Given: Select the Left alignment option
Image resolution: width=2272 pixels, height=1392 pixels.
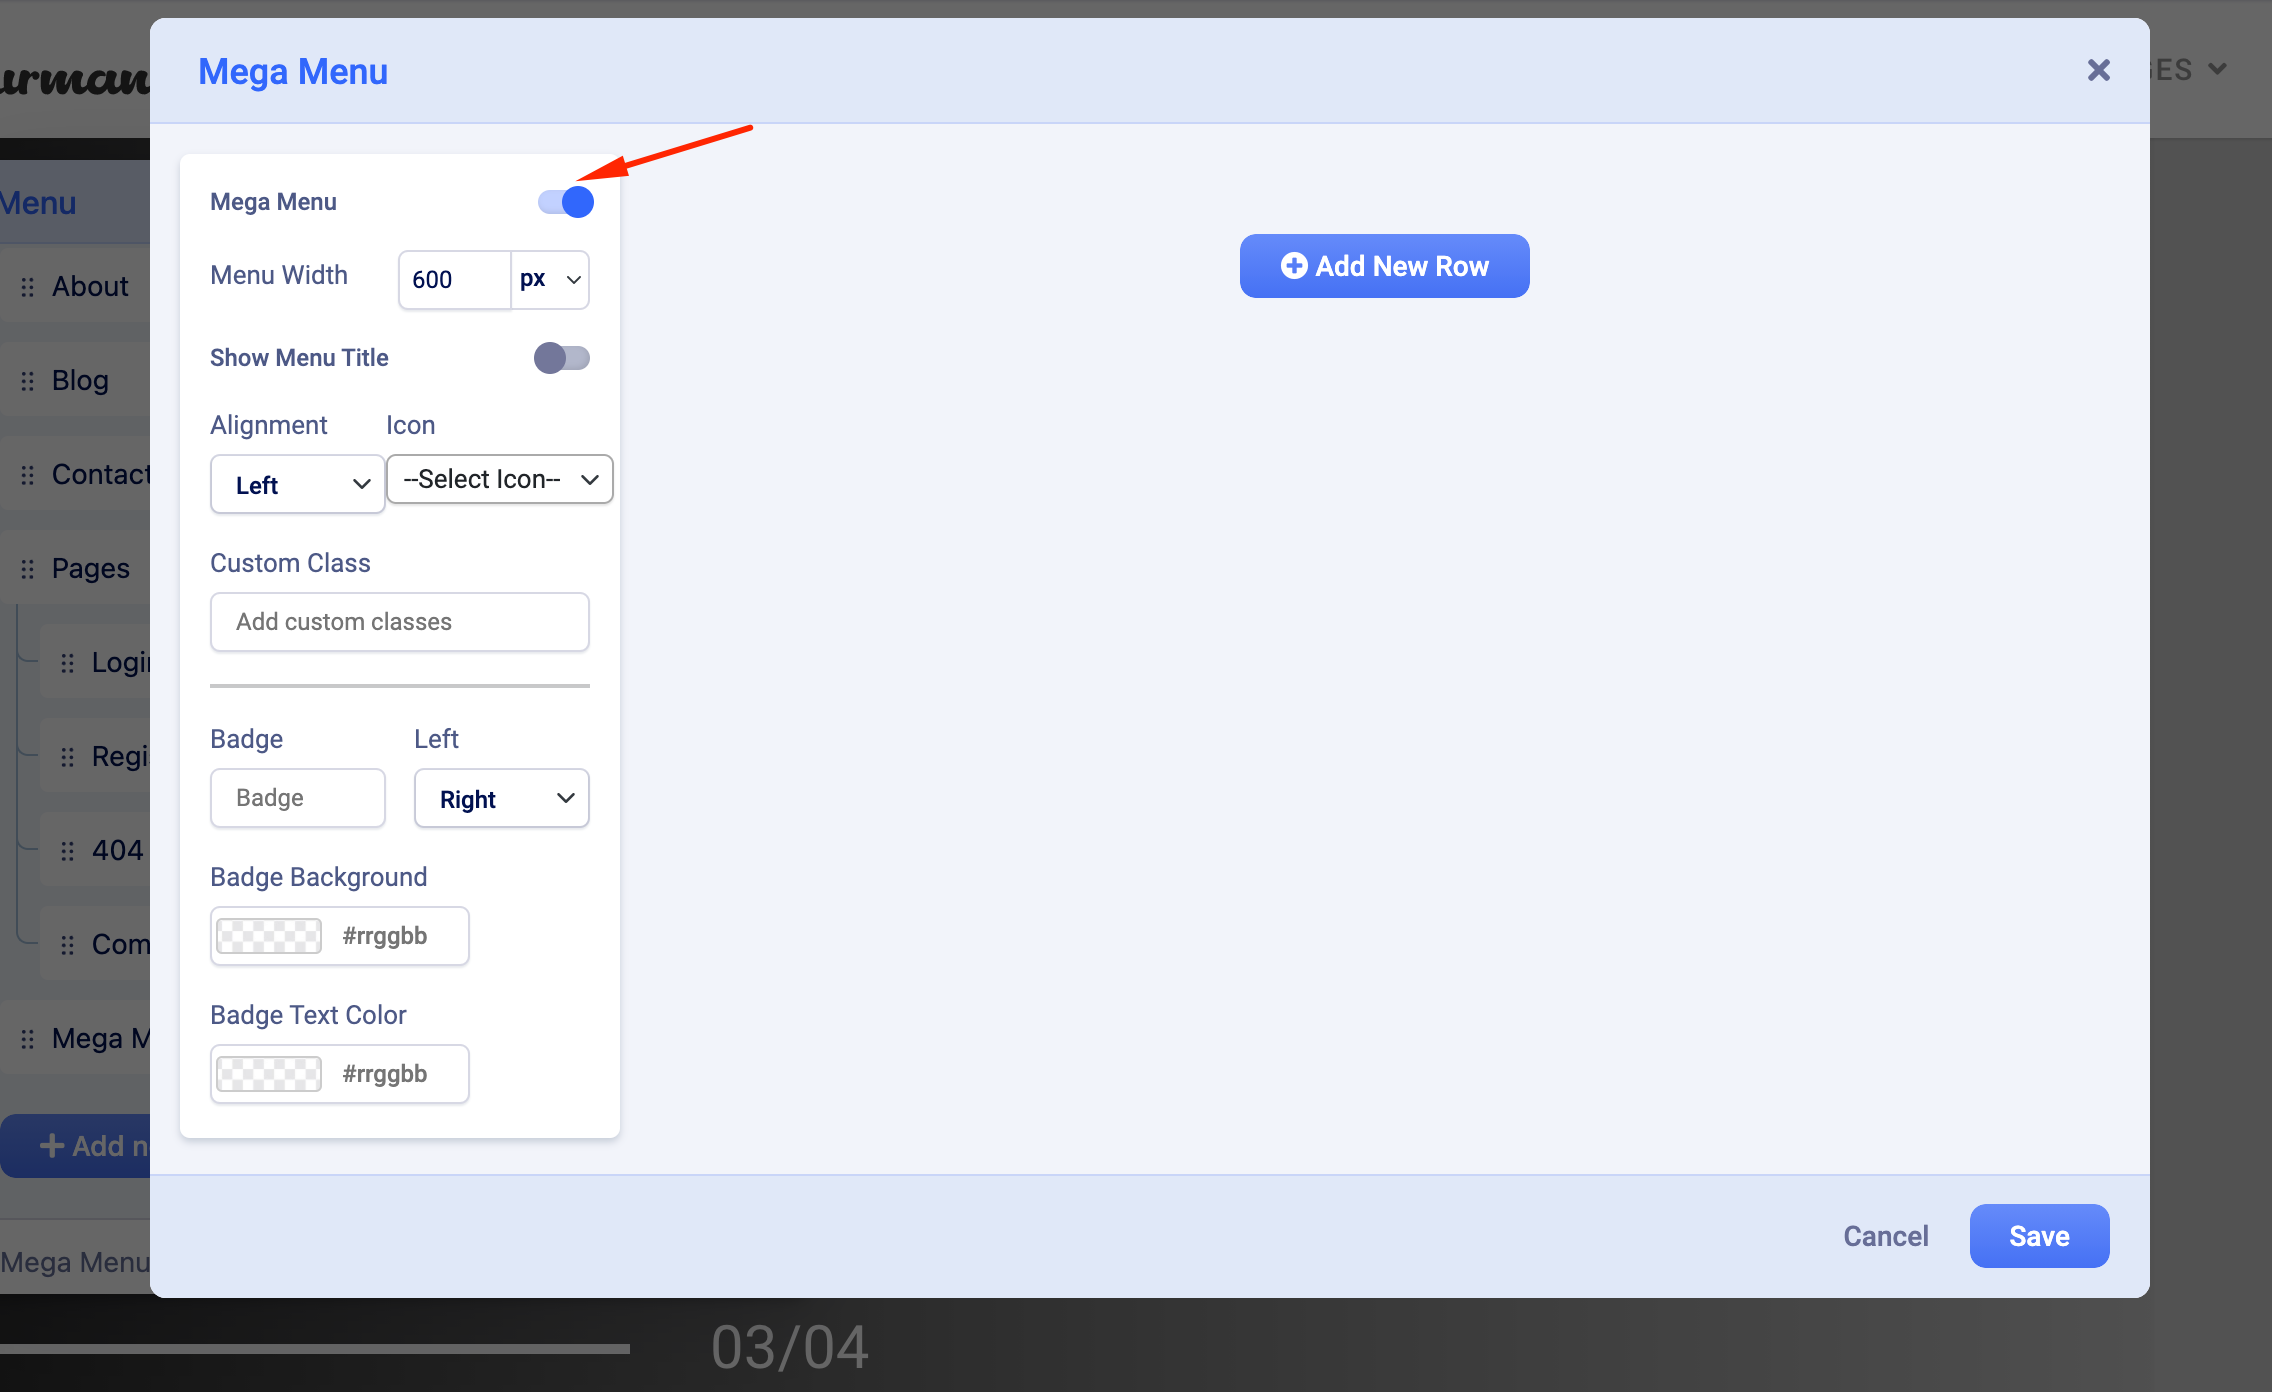Looking at the screenshot, I should coord(294,480).
